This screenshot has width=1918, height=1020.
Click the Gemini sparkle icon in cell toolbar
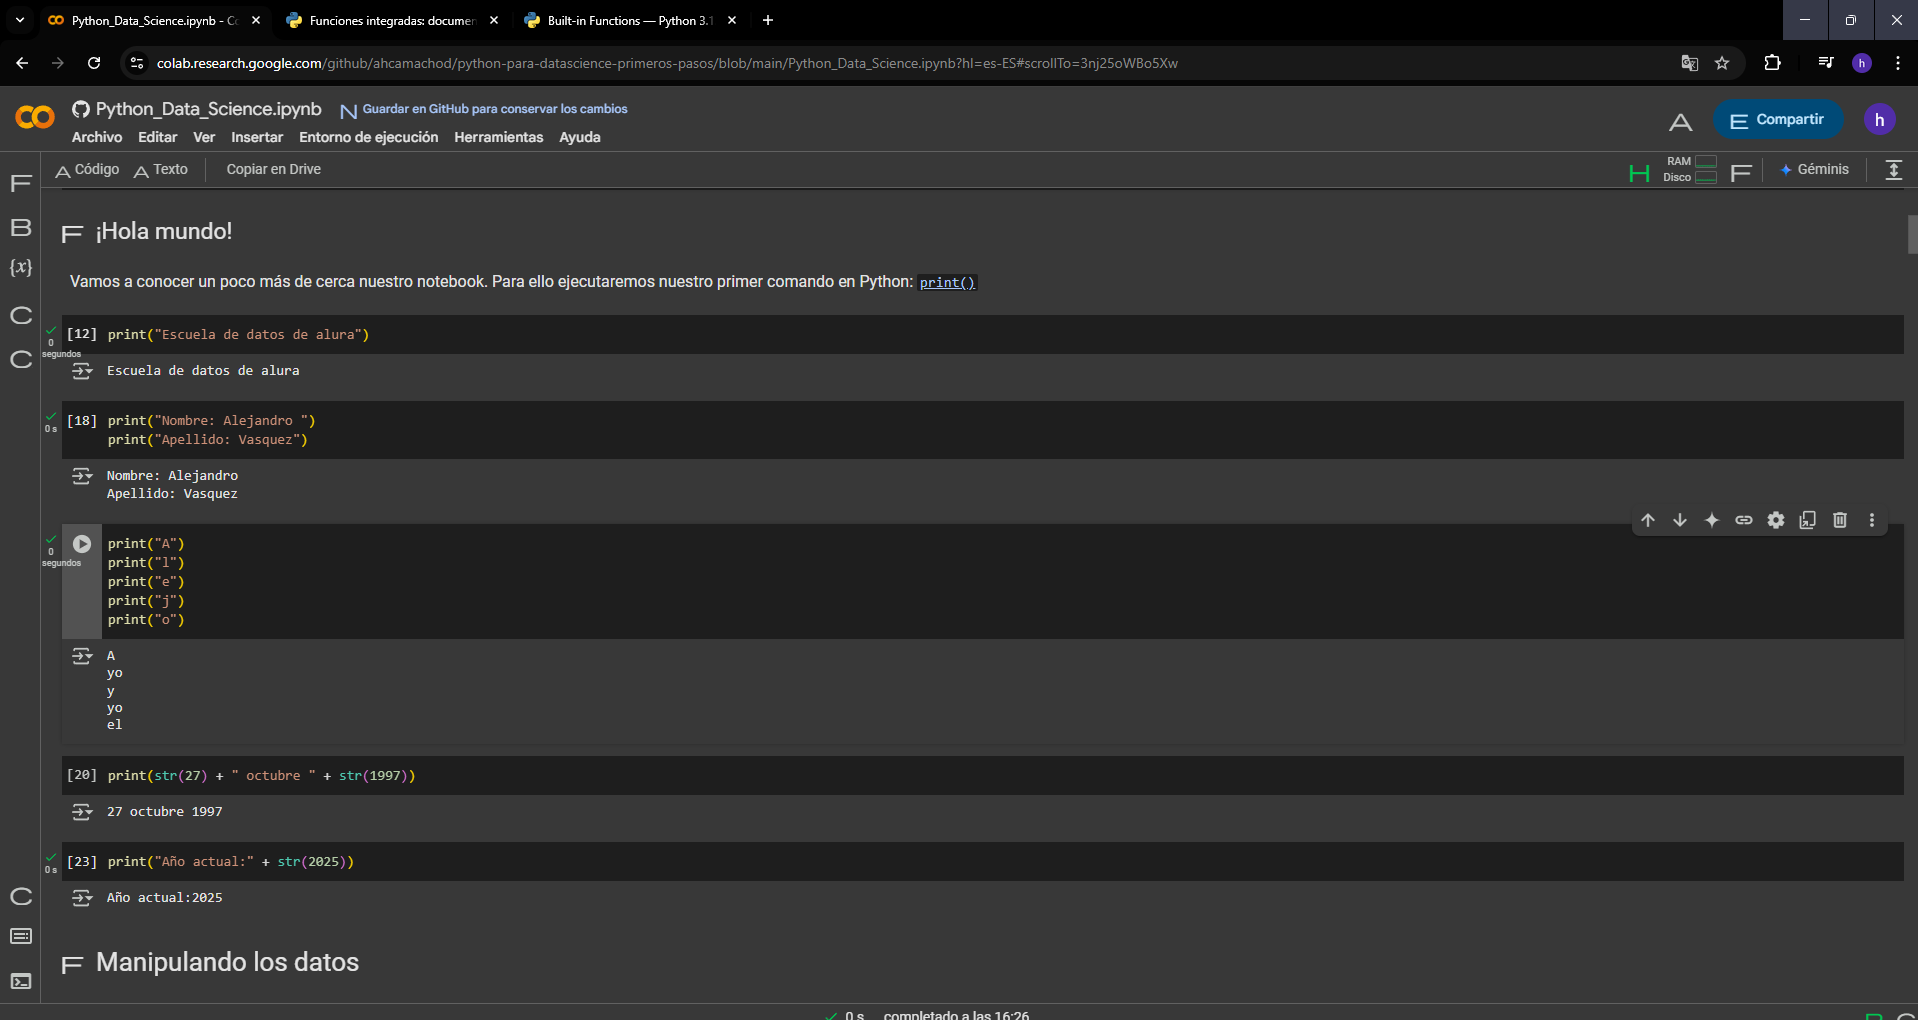coord(1712,520)
